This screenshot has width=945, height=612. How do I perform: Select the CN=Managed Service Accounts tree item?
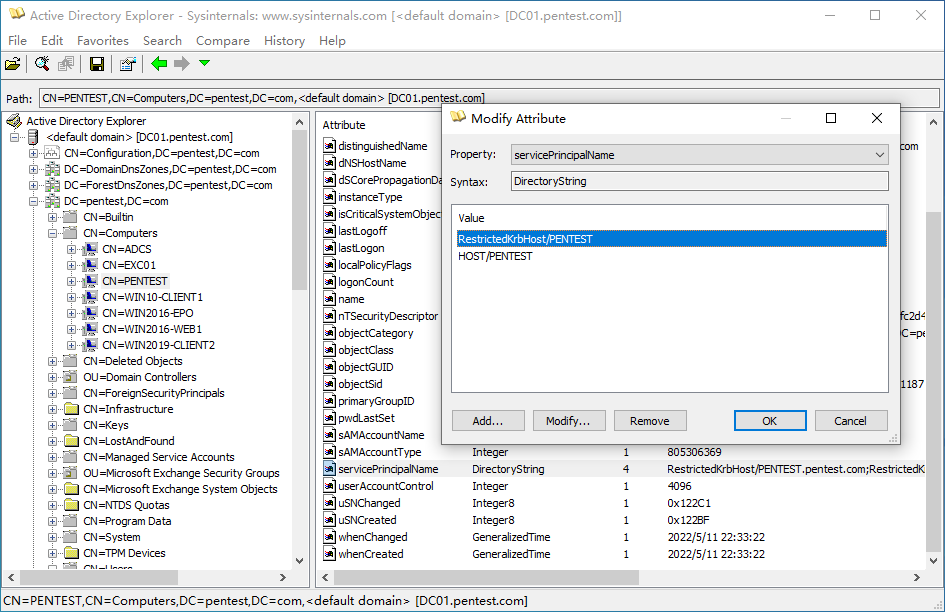click(159, 457)
